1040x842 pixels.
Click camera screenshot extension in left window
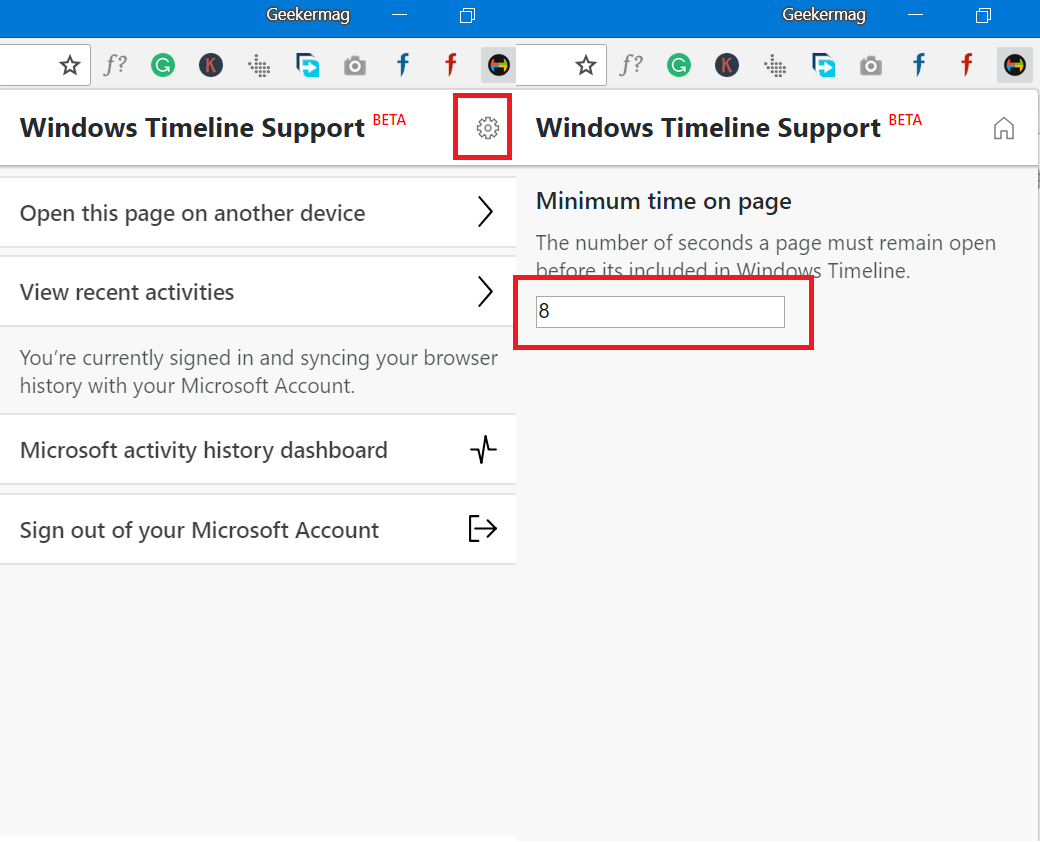point(355,66)
